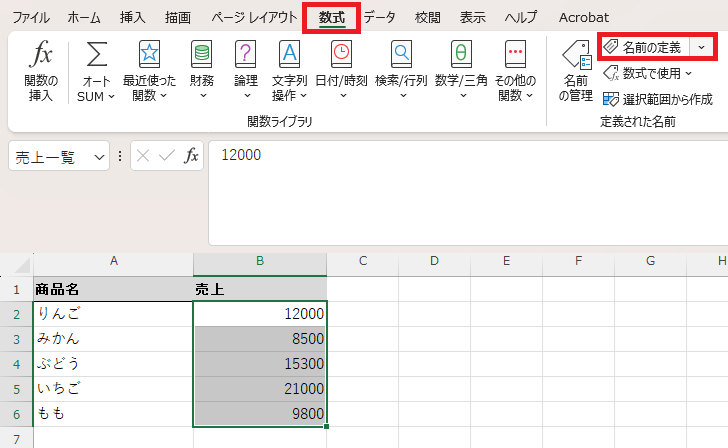The image size is (728, 448).
Task: Click 名前の定義 define name button
Action: 643,47
